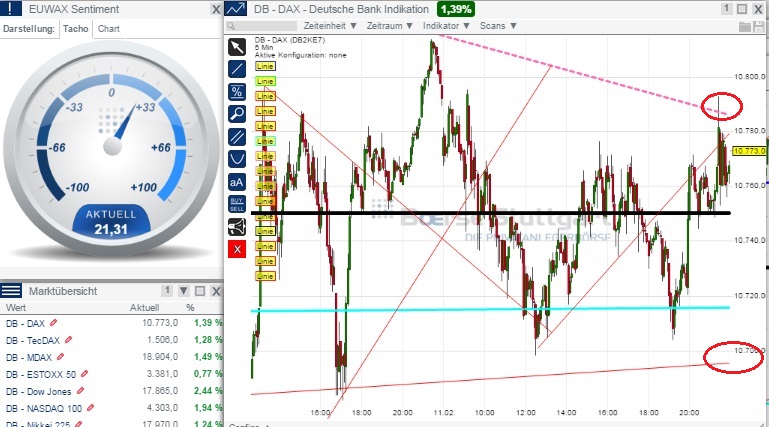Image resolution: width=769 pixels, height=427 pixels.
Task: Sort by the Aktuell column header
Action: [144, 307]
